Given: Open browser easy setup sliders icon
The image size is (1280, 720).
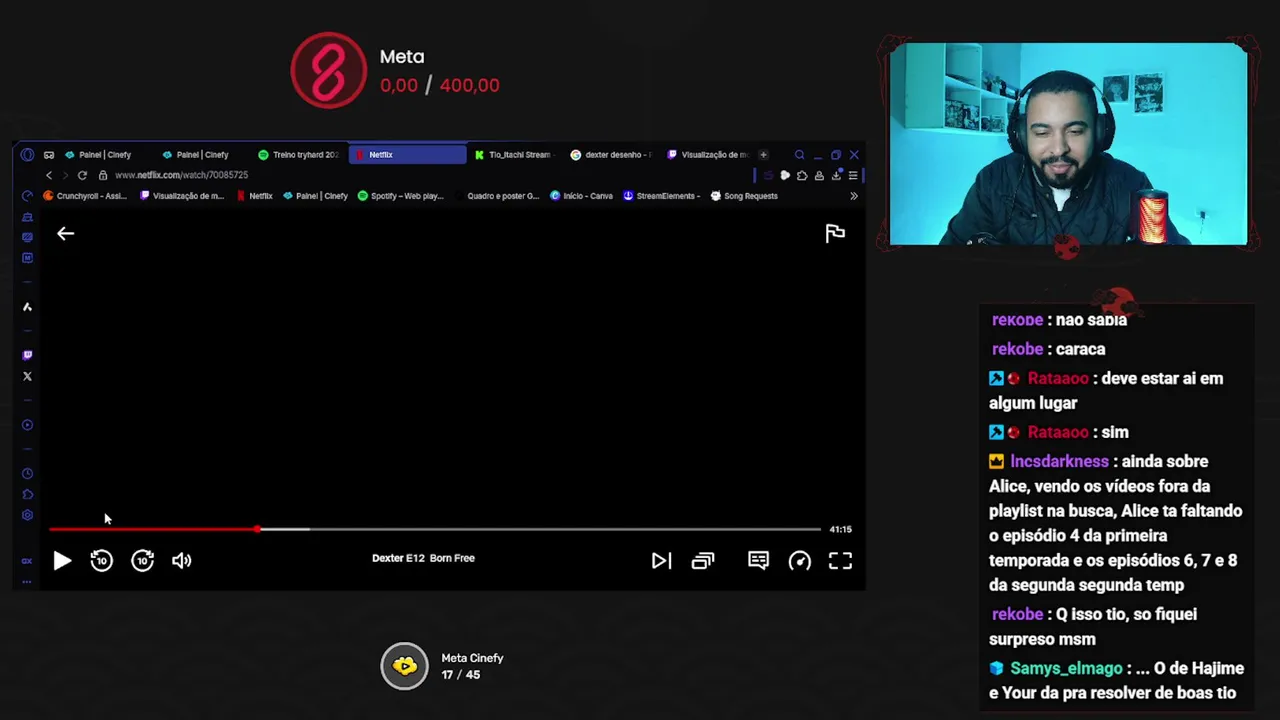Looking at the screenshot, I should (x=853, y=175).
